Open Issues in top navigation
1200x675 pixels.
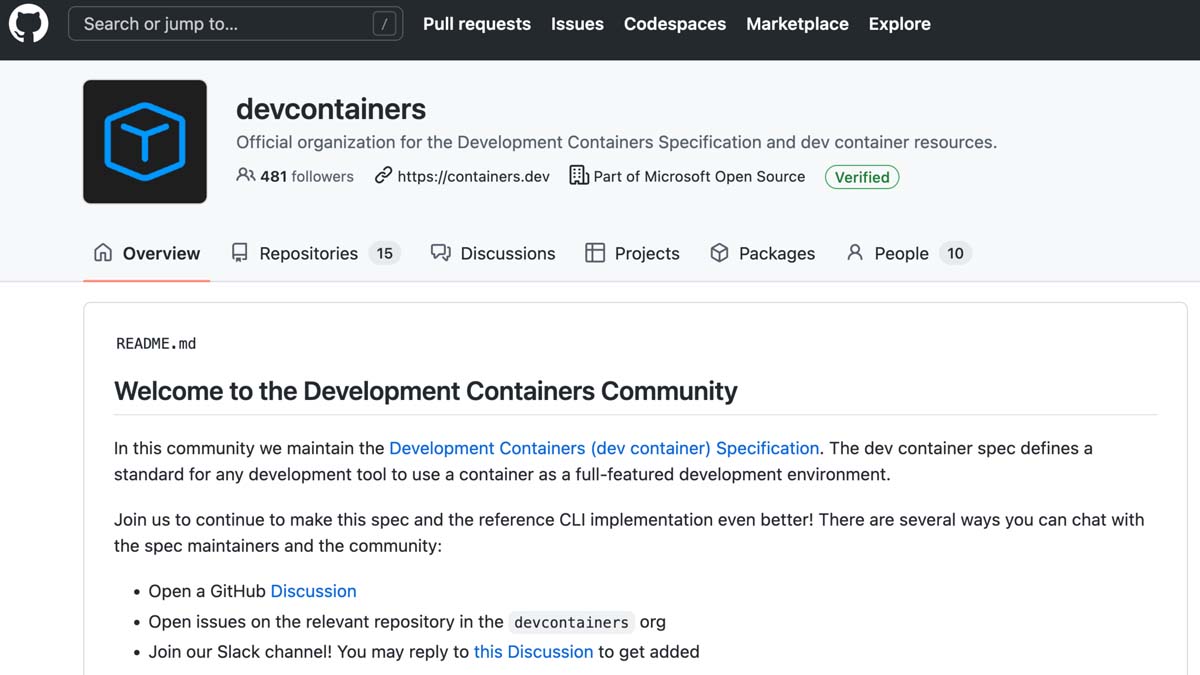point(577,24)
